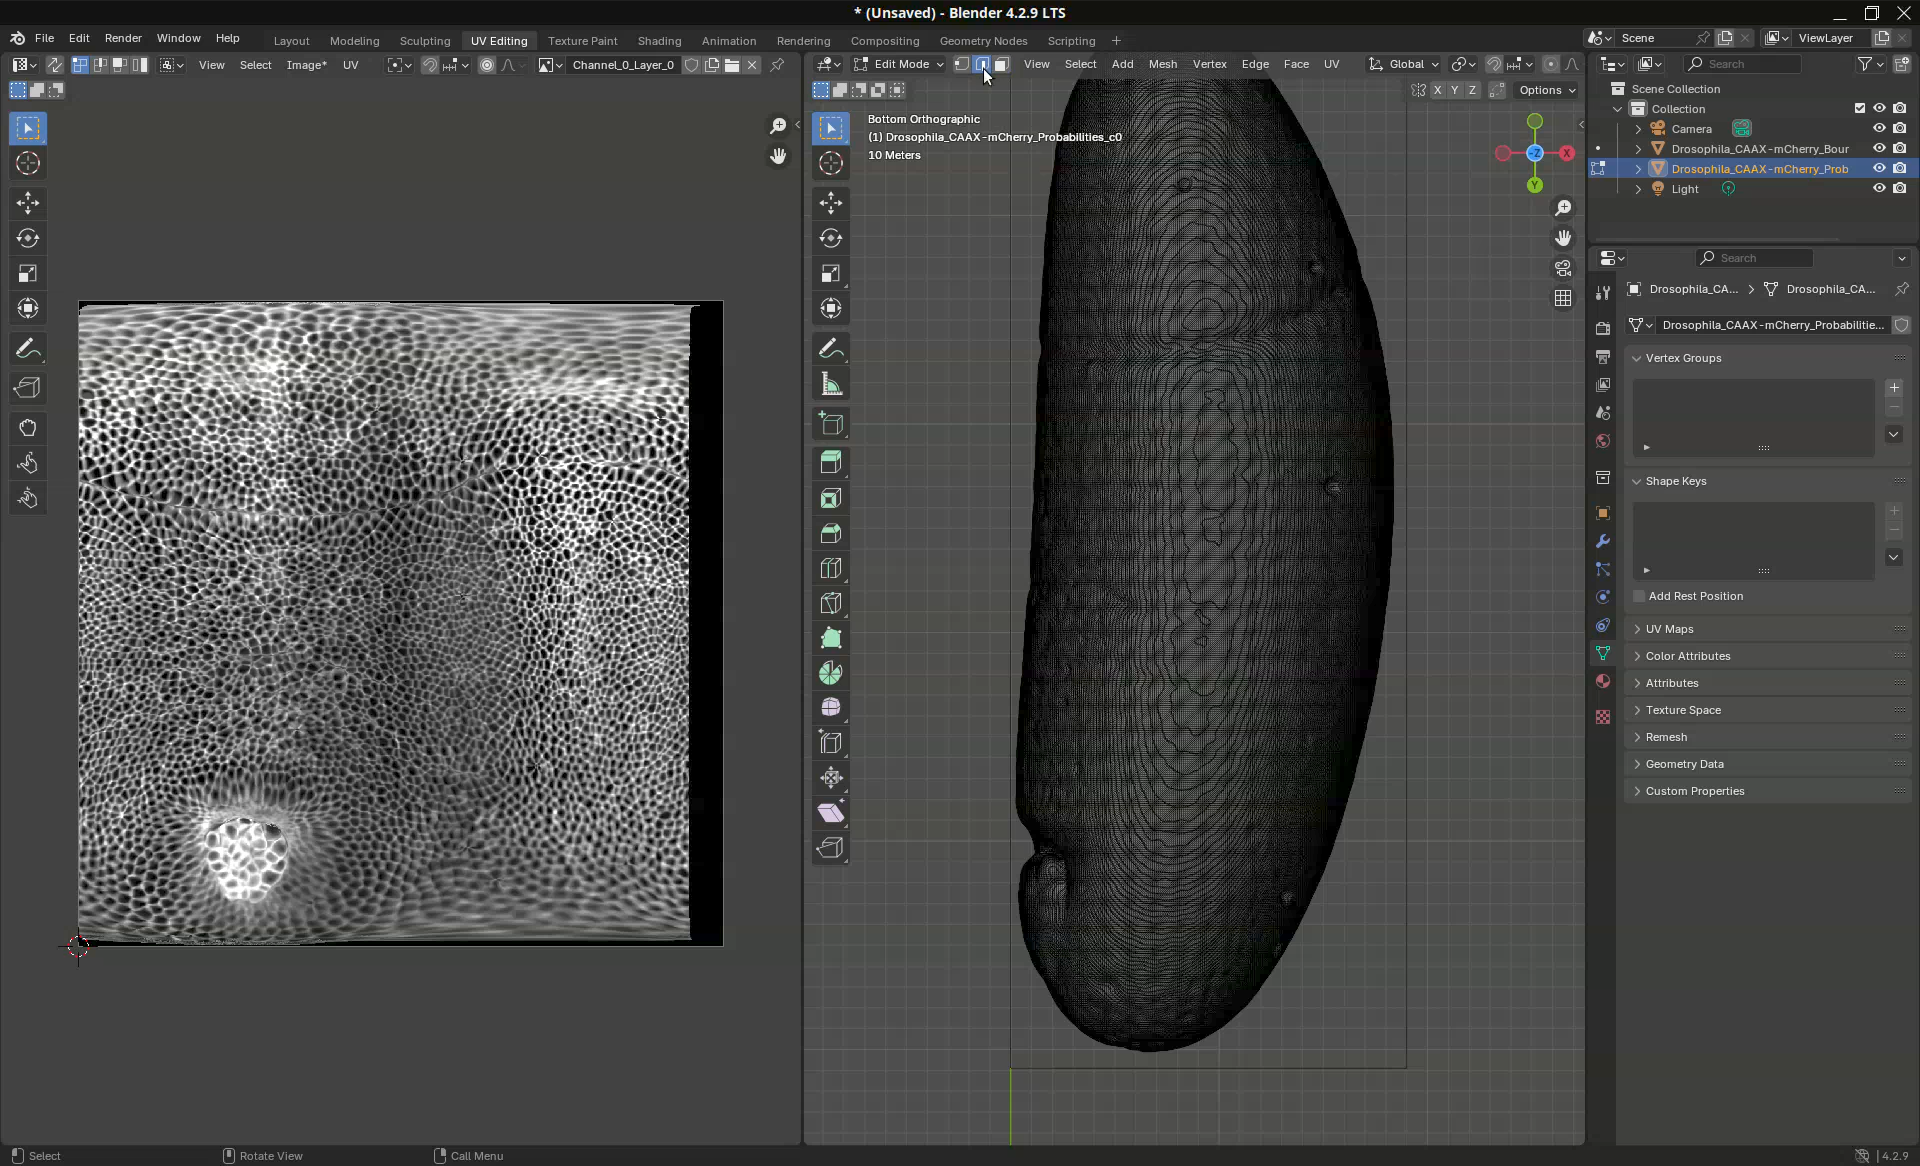
Task: Toggle camera view icon in viewport
Action: coord(1563,268)
